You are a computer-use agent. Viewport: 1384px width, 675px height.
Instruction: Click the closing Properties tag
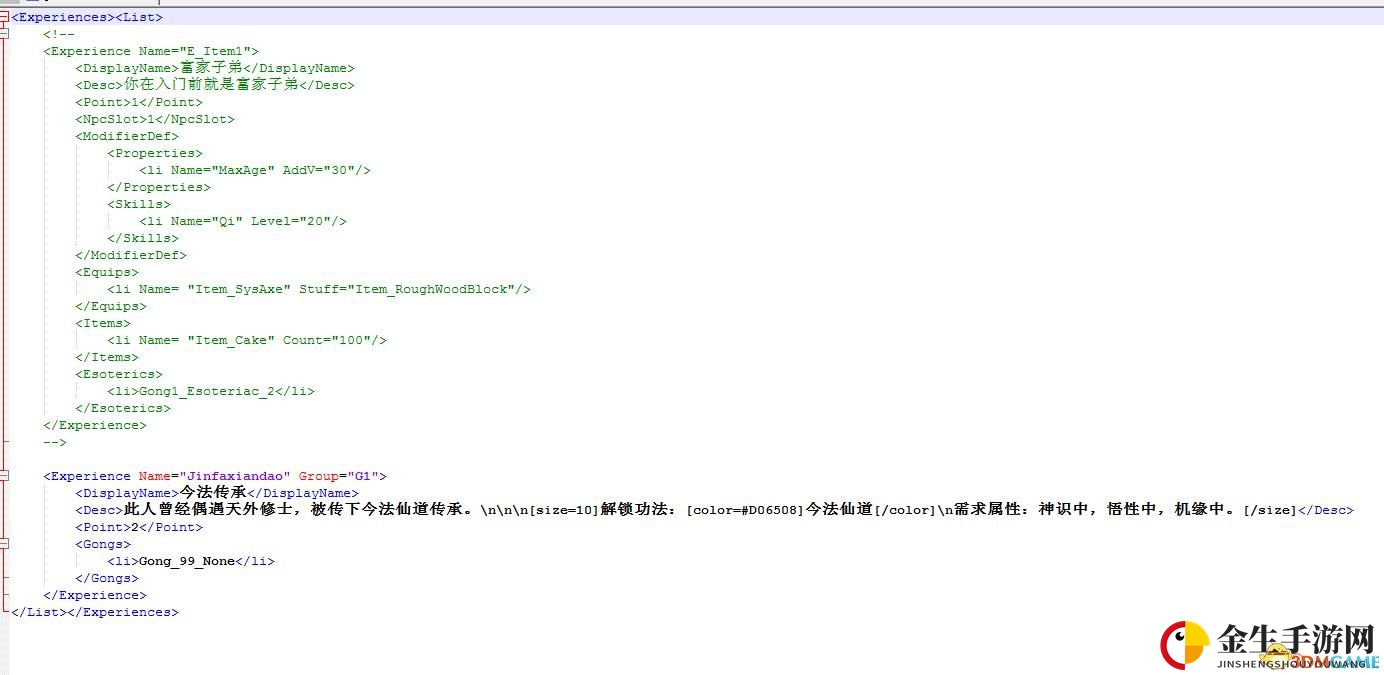[159, 187]
